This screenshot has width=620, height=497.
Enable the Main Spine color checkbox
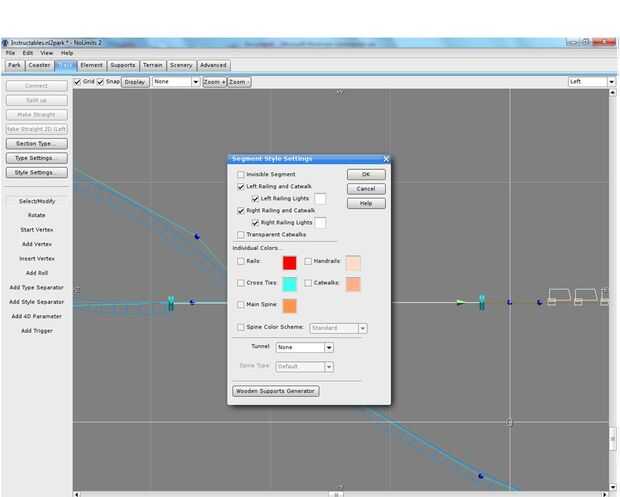coord(240,305)
